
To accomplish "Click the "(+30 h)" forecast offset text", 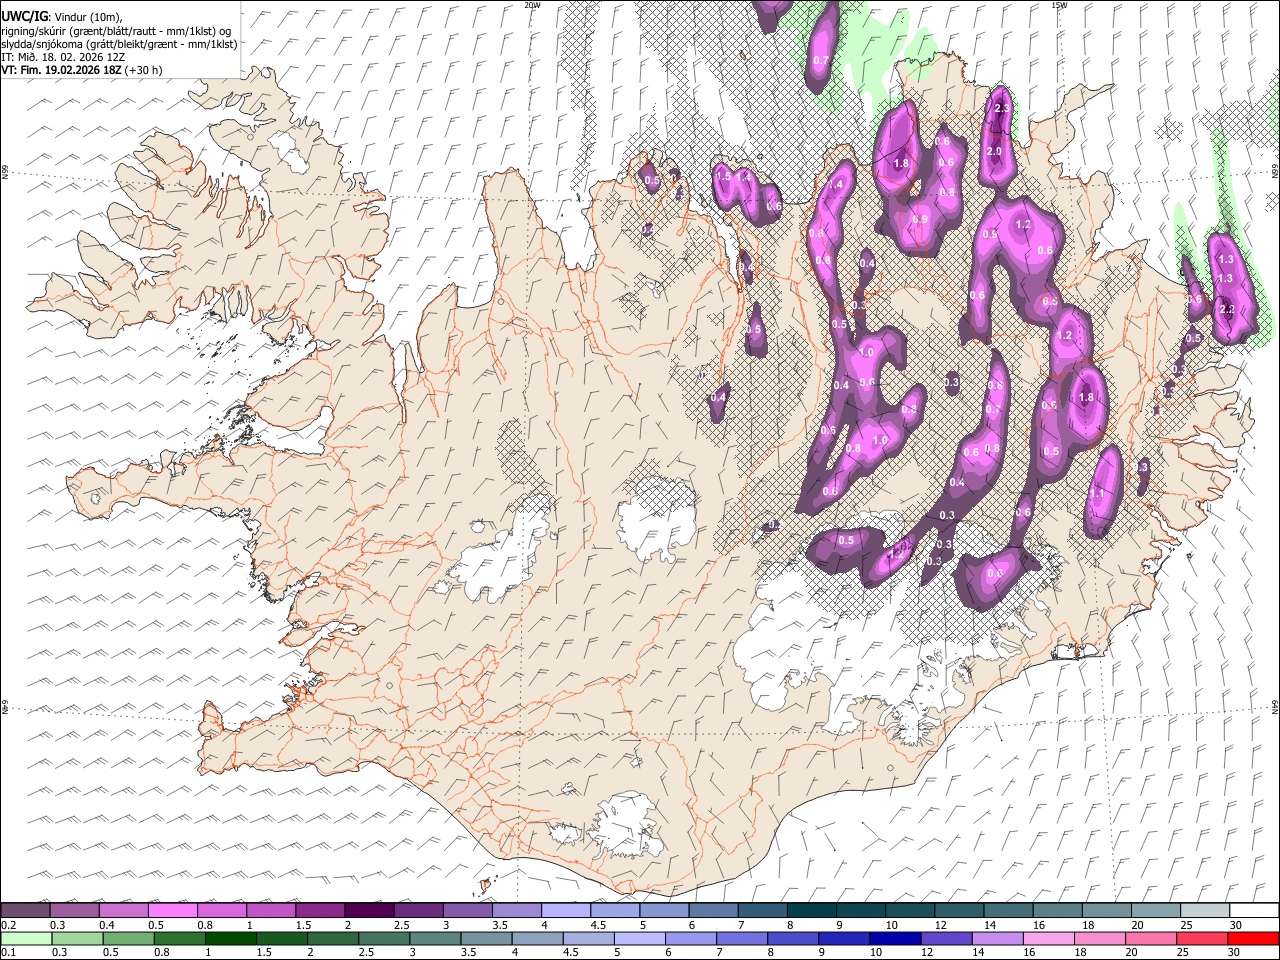I will (x=144, y=70).
